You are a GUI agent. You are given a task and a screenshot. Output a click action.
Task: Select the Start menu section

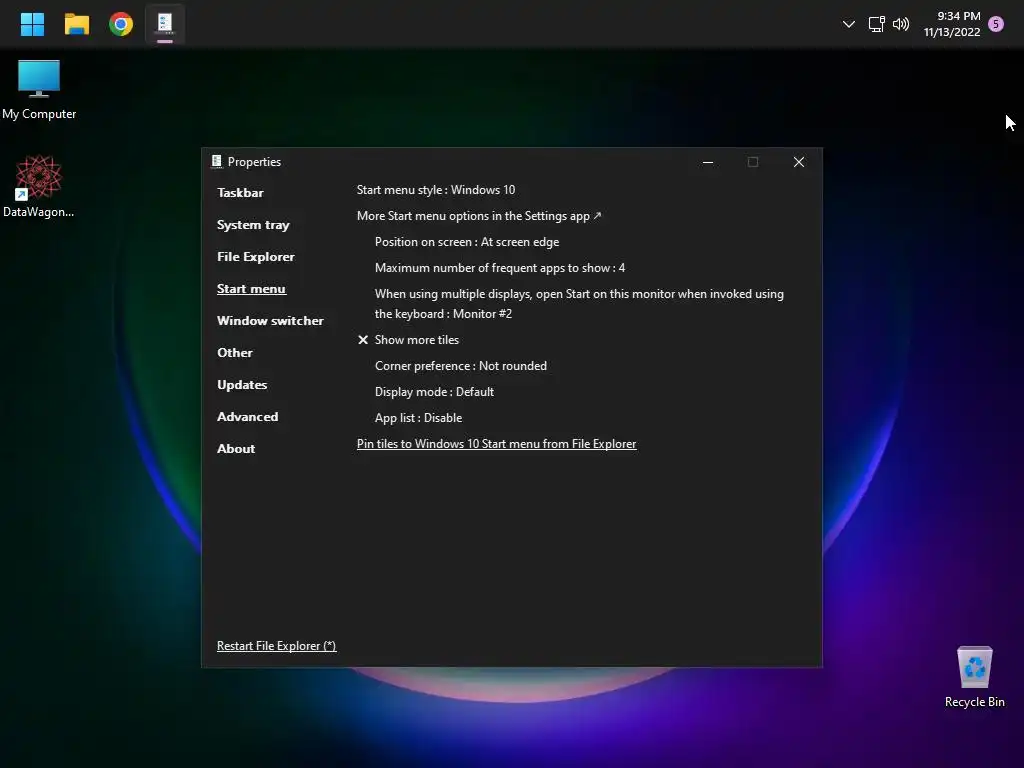click(x=251, y=289)
